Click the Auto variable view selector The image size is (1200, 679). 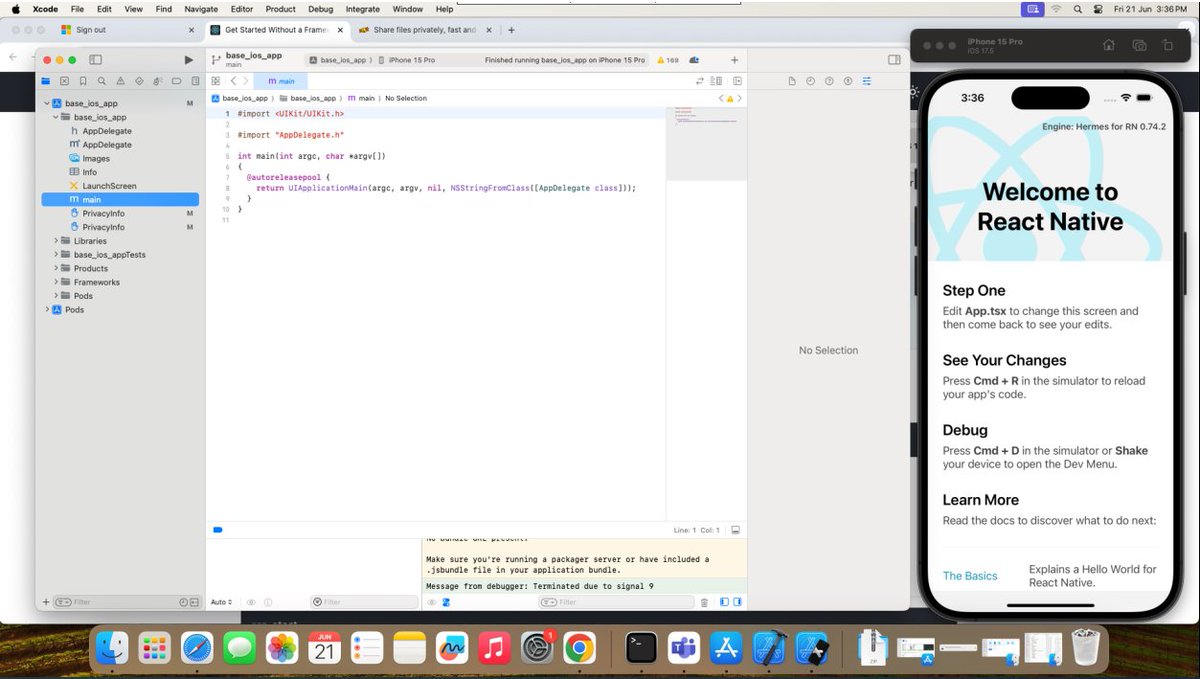pyautogui.click(x=221, y=601)
